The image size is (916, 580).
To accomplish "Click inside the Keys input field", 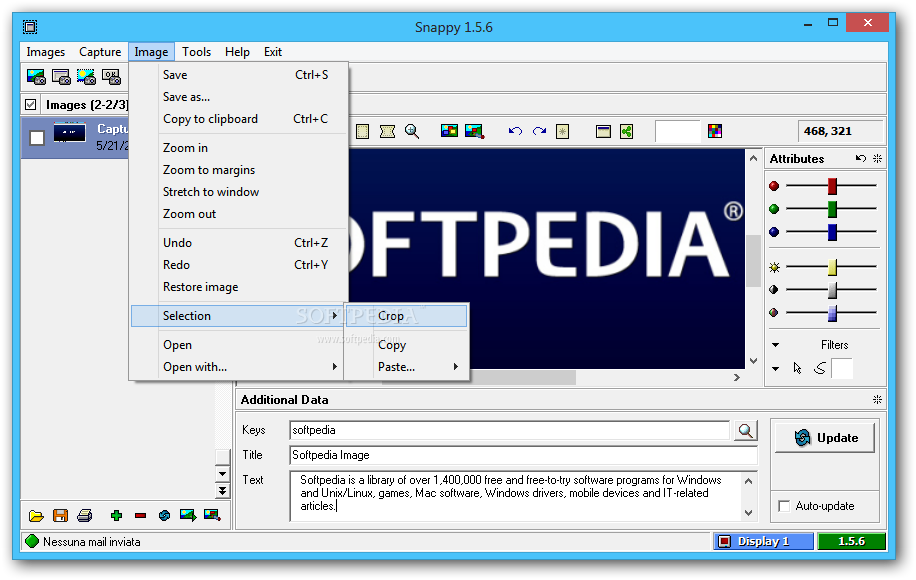I will (509, 430).
